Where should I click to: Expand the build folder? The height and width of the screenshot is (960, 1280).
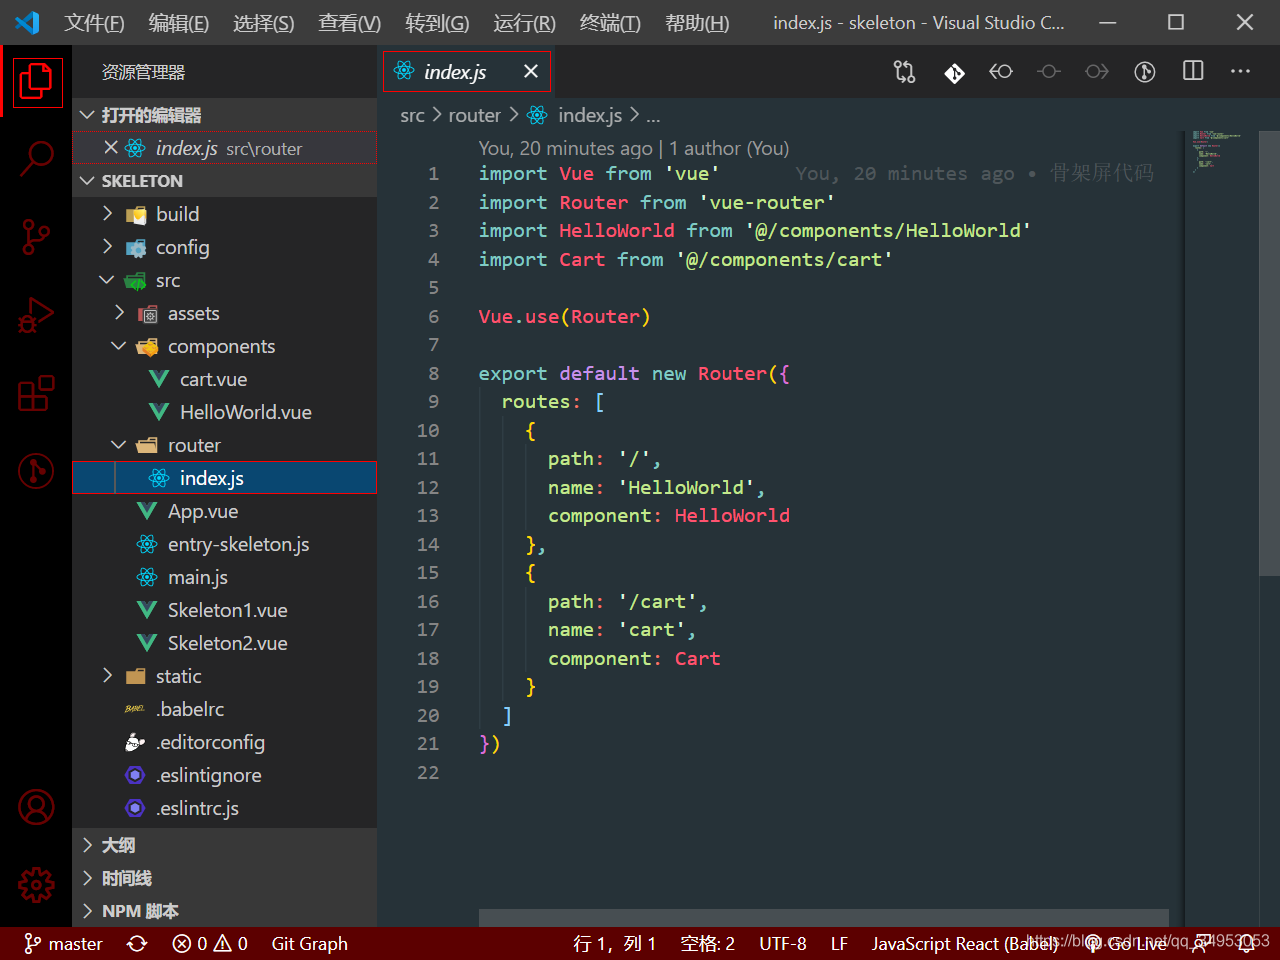[x=225, y=214]
